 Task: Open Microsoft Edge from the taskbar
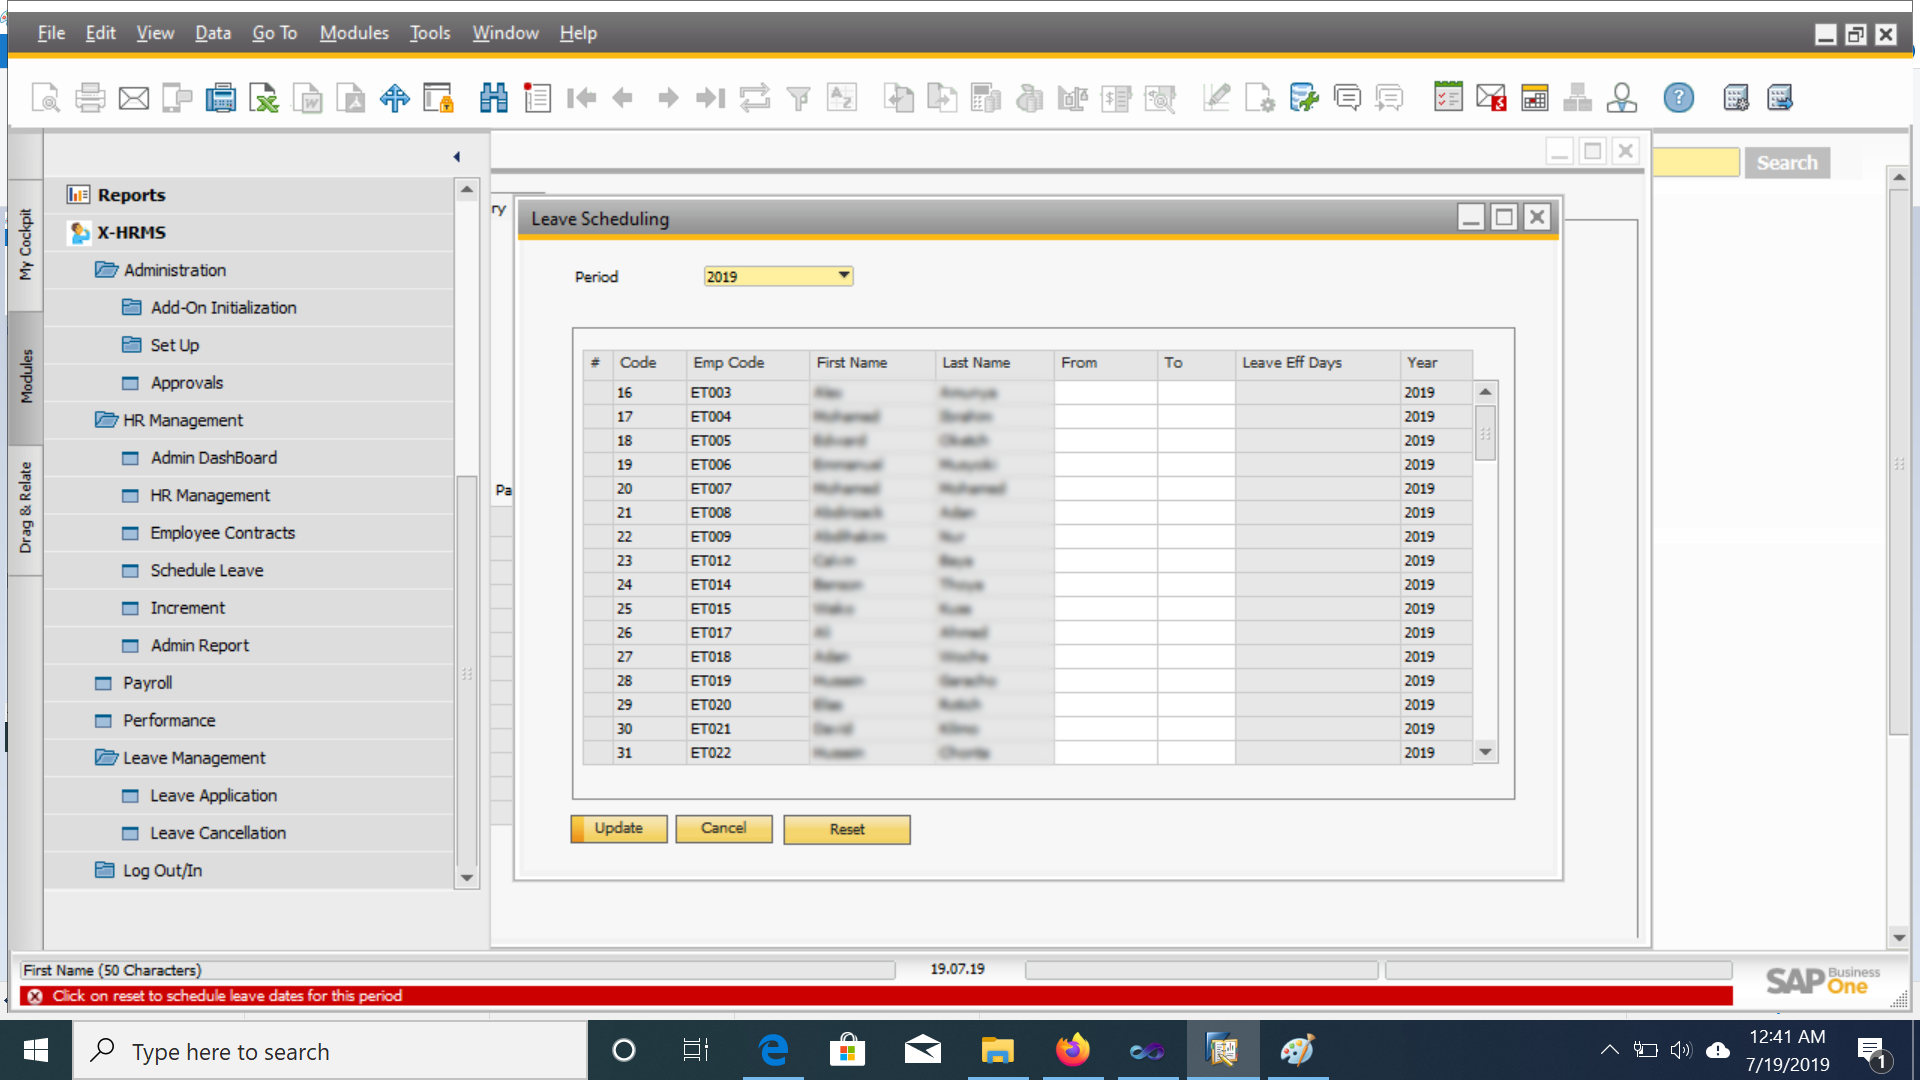tap(773, 1050)
